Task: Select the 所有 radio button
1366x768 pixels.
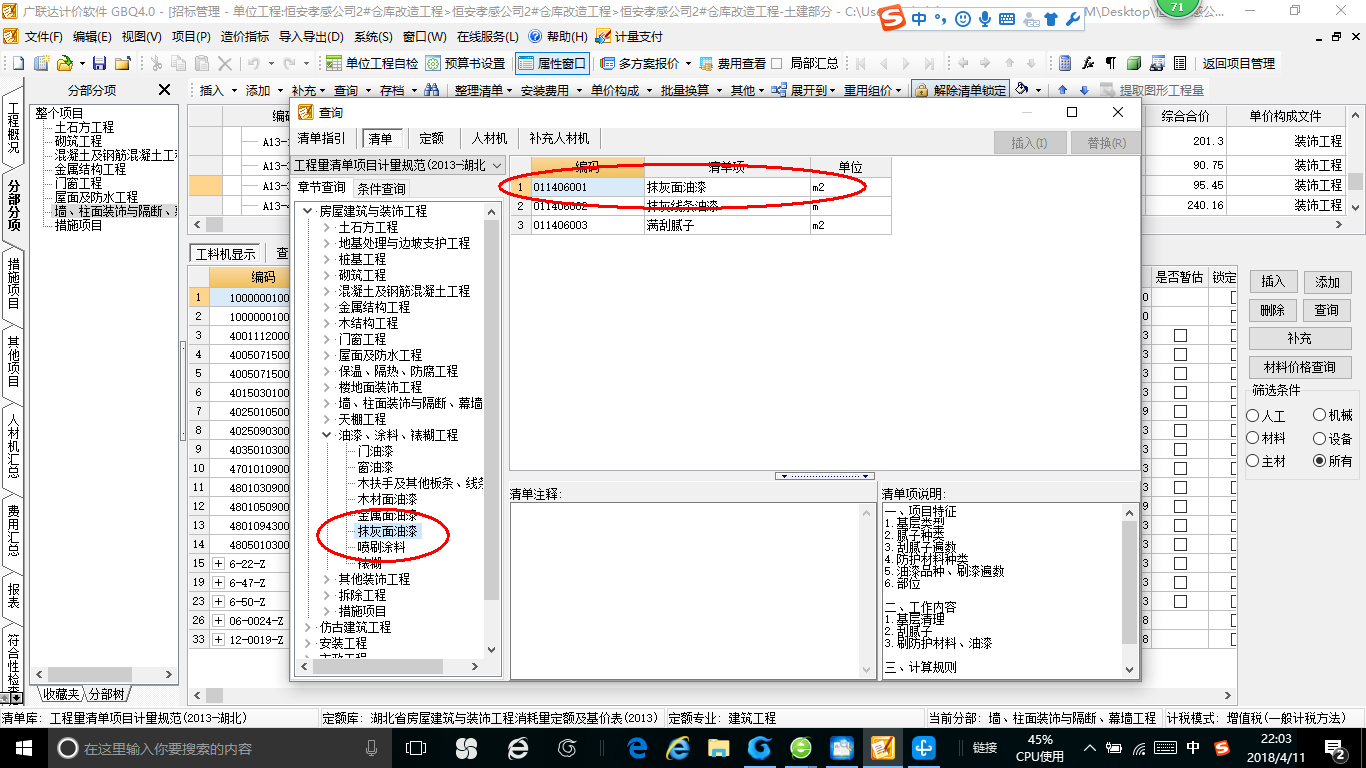Action: 1320,461
